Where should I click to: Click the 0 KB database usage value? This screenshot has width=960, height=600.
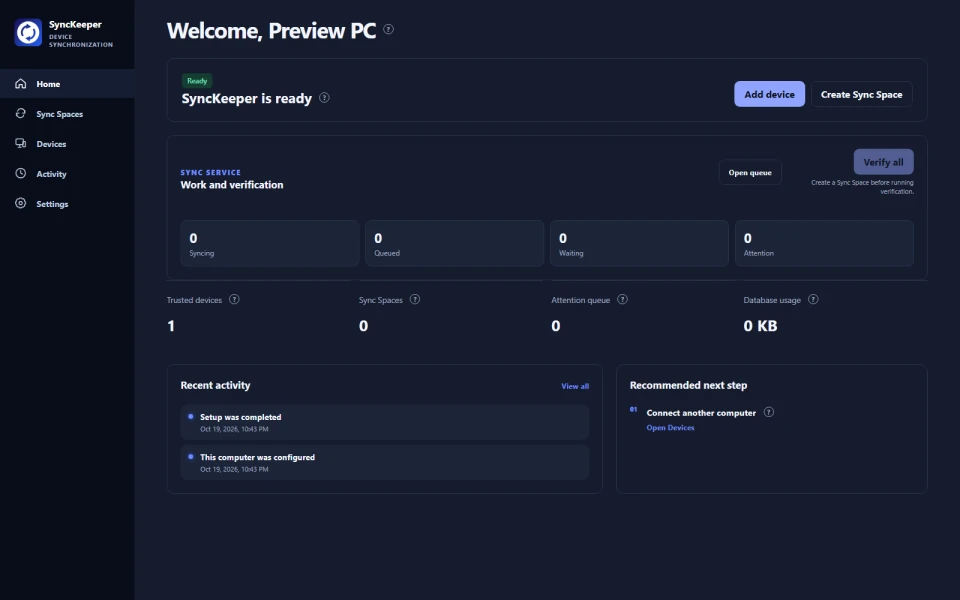pos(760,326)
